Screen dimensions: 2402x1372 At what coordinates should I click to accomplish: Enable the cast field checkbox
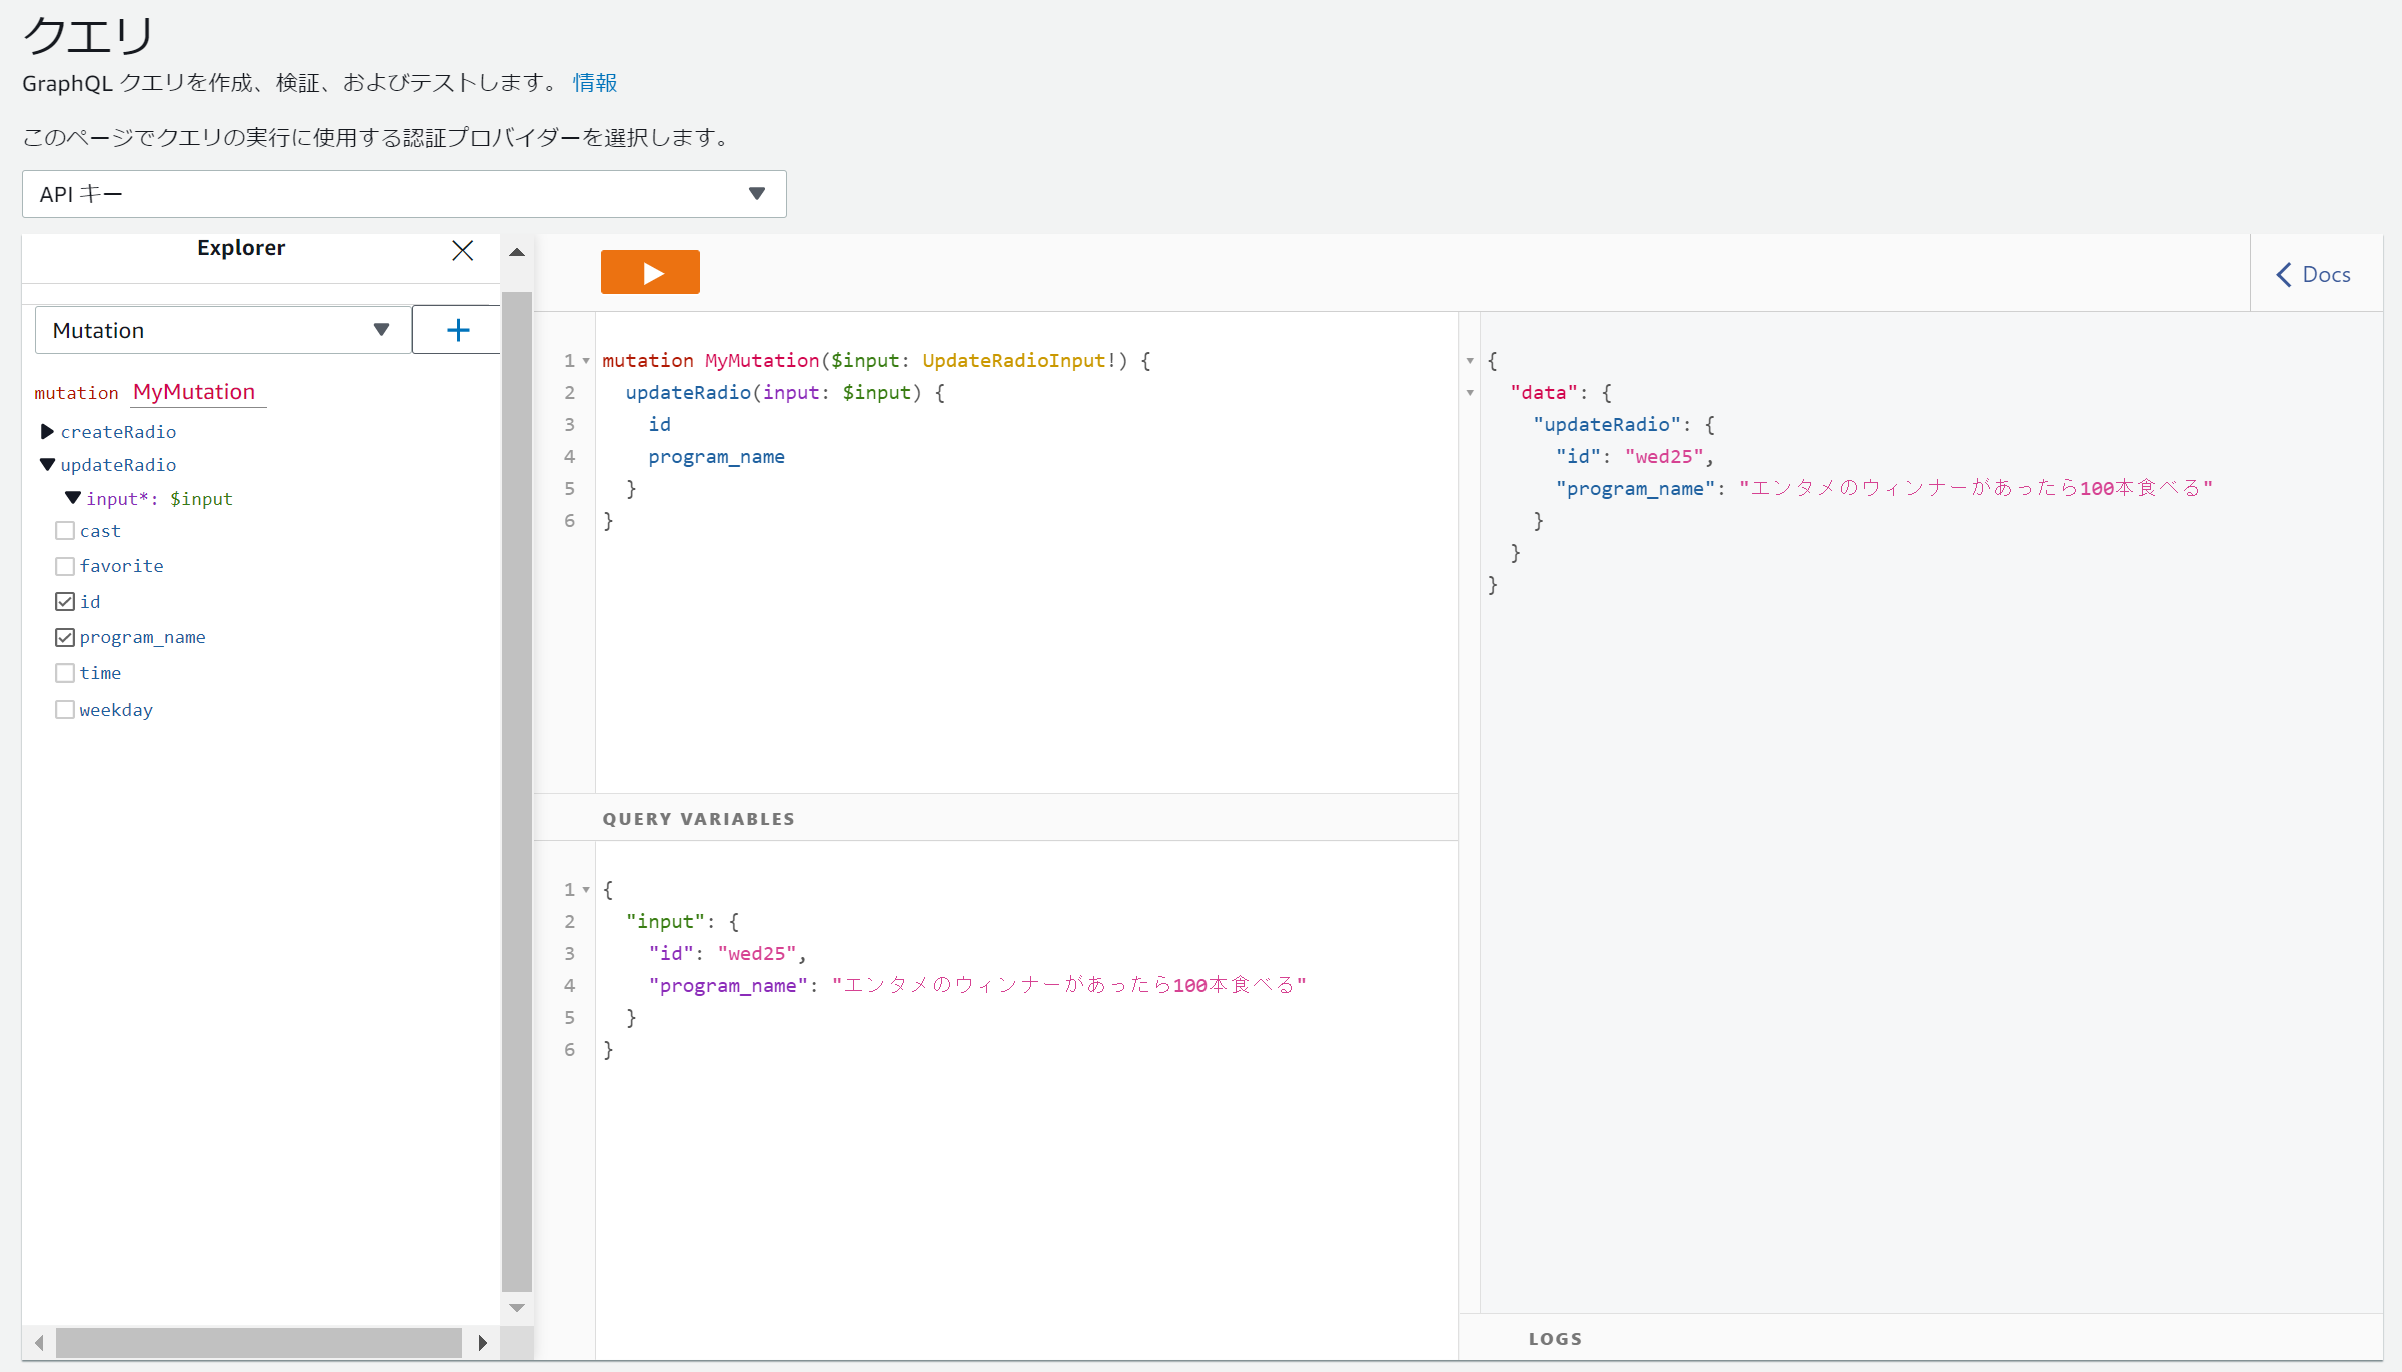click(65, 531)
